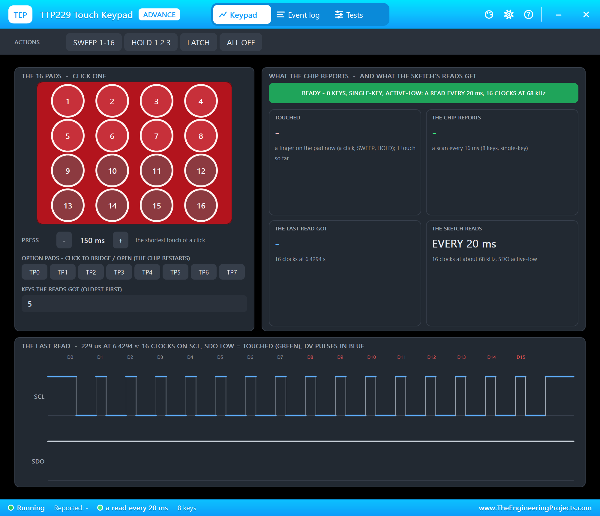600x516 pixels.
Task: Tap touch pad number 12
Action: (x=201, y=171)
